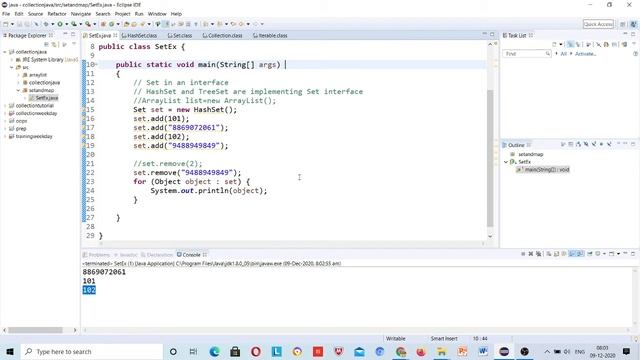Toggle Mark Occurrences in main toolbar

(166, 24)
